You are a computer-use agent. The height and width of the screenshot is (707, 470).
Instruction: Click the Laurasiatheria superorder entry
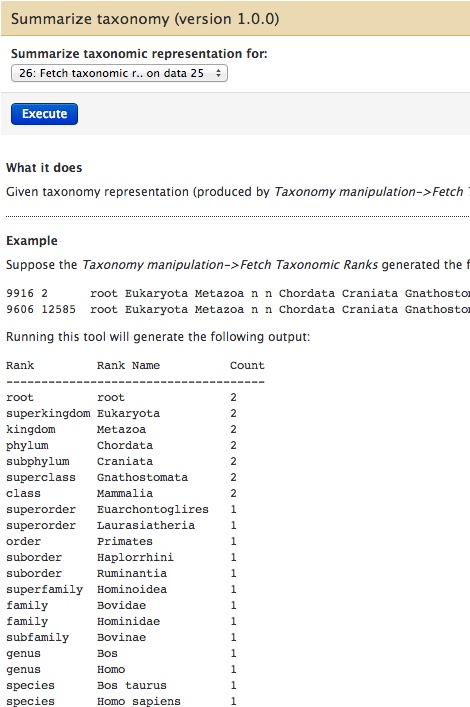[x=146, y=525]
